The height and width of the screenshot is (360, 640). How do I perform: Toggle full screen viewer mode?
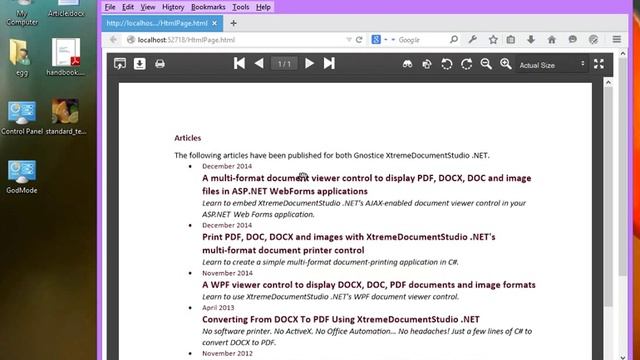coord(599,64)
